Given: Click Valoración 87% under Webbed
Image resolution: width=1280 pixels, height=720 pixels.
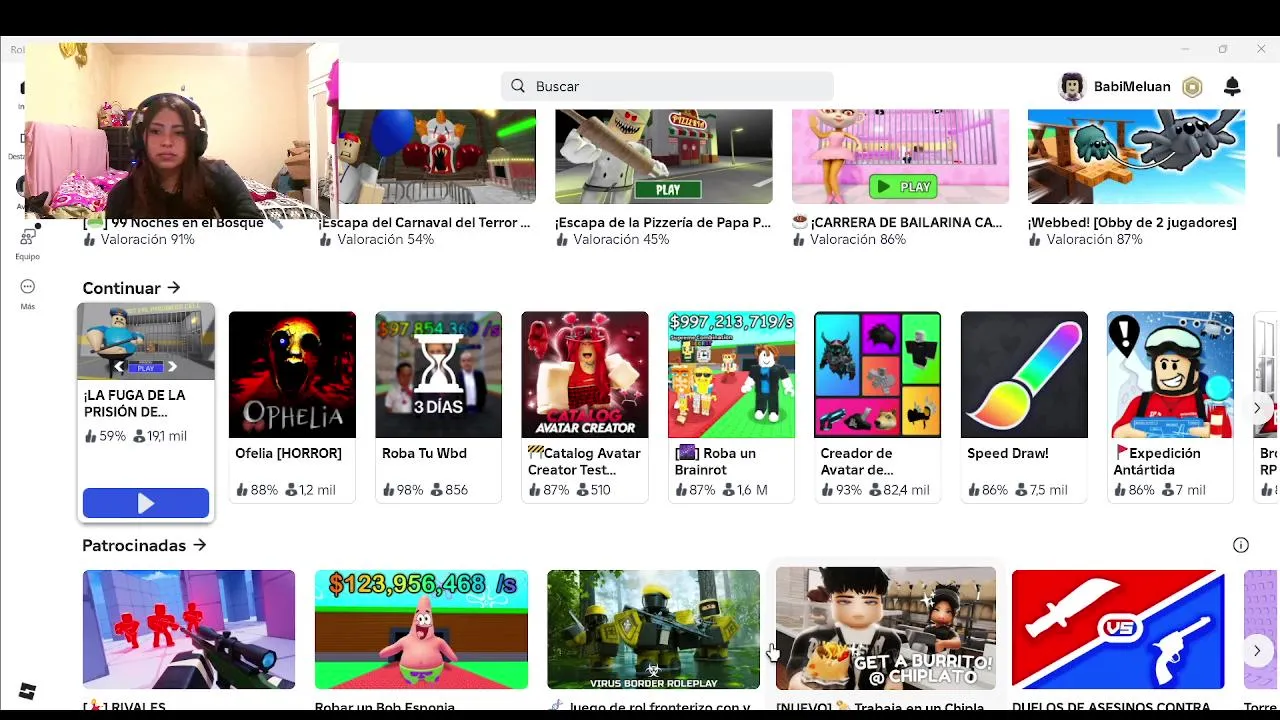Looking at the screenshot, I should [1094, 240].
